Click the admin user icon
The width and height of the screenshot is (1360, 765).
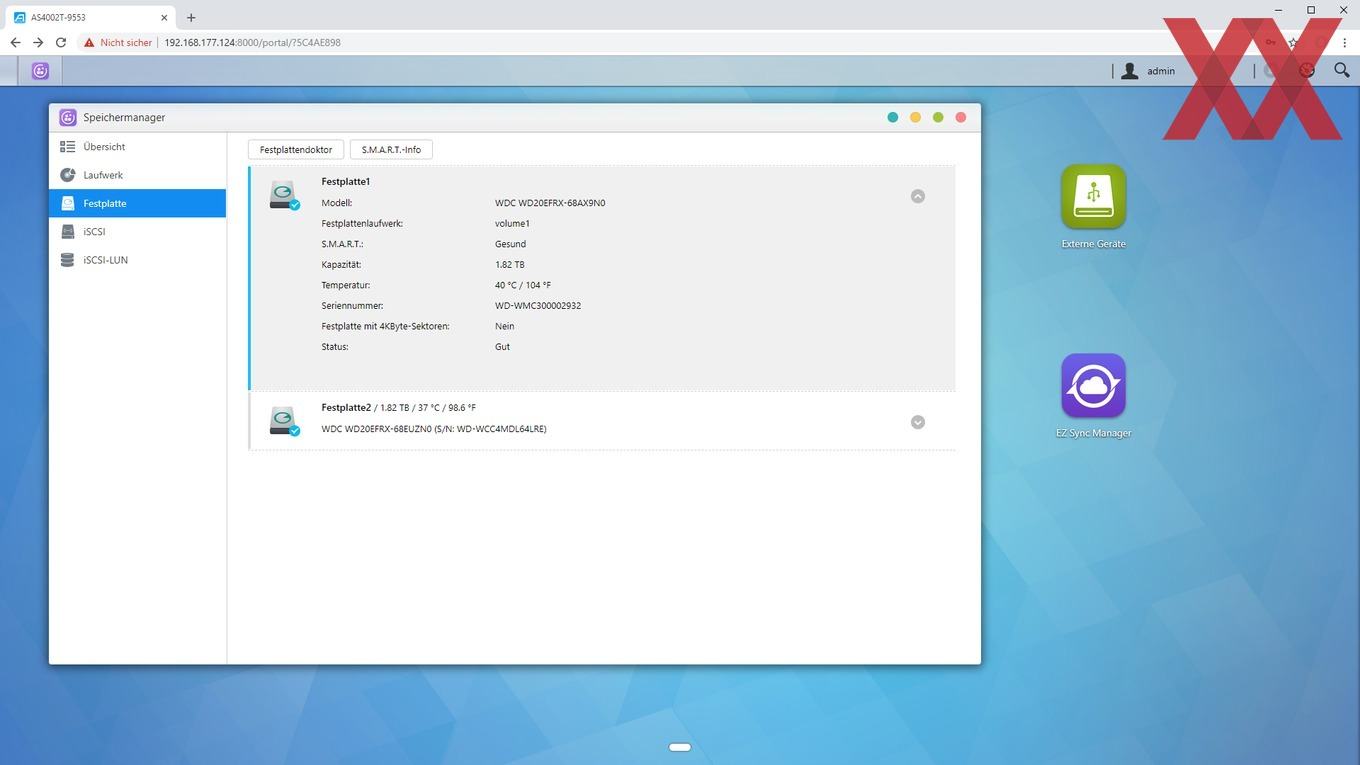click(1130, 71)
